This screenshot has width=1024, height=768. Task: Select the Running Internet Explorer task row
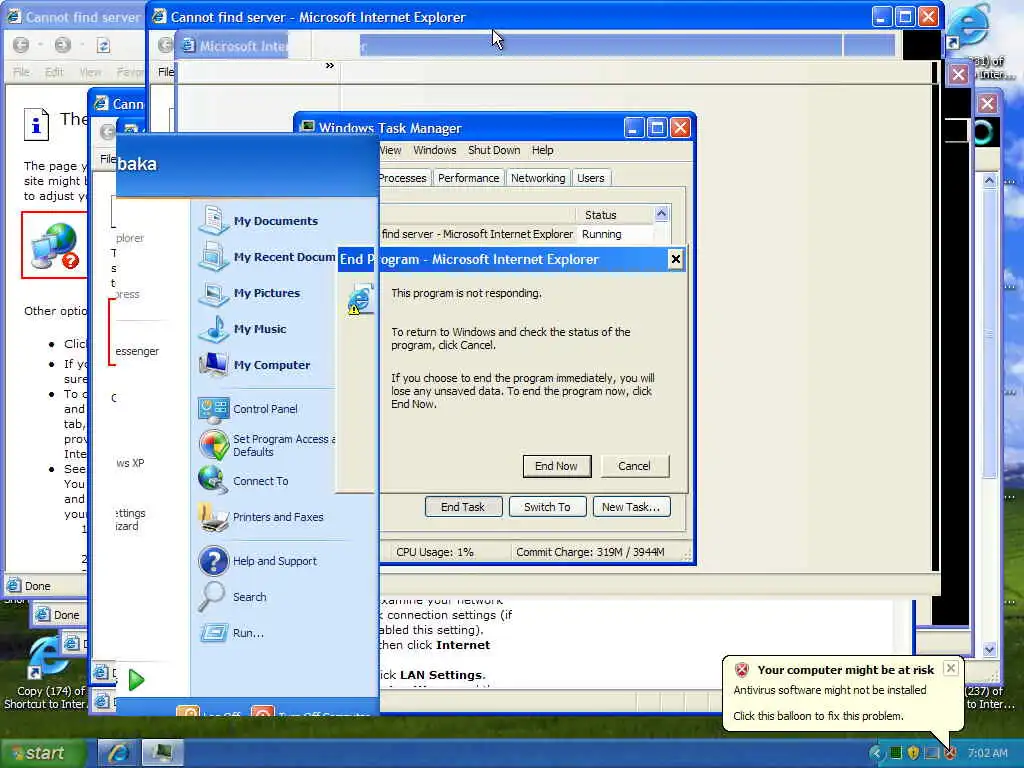516,234
